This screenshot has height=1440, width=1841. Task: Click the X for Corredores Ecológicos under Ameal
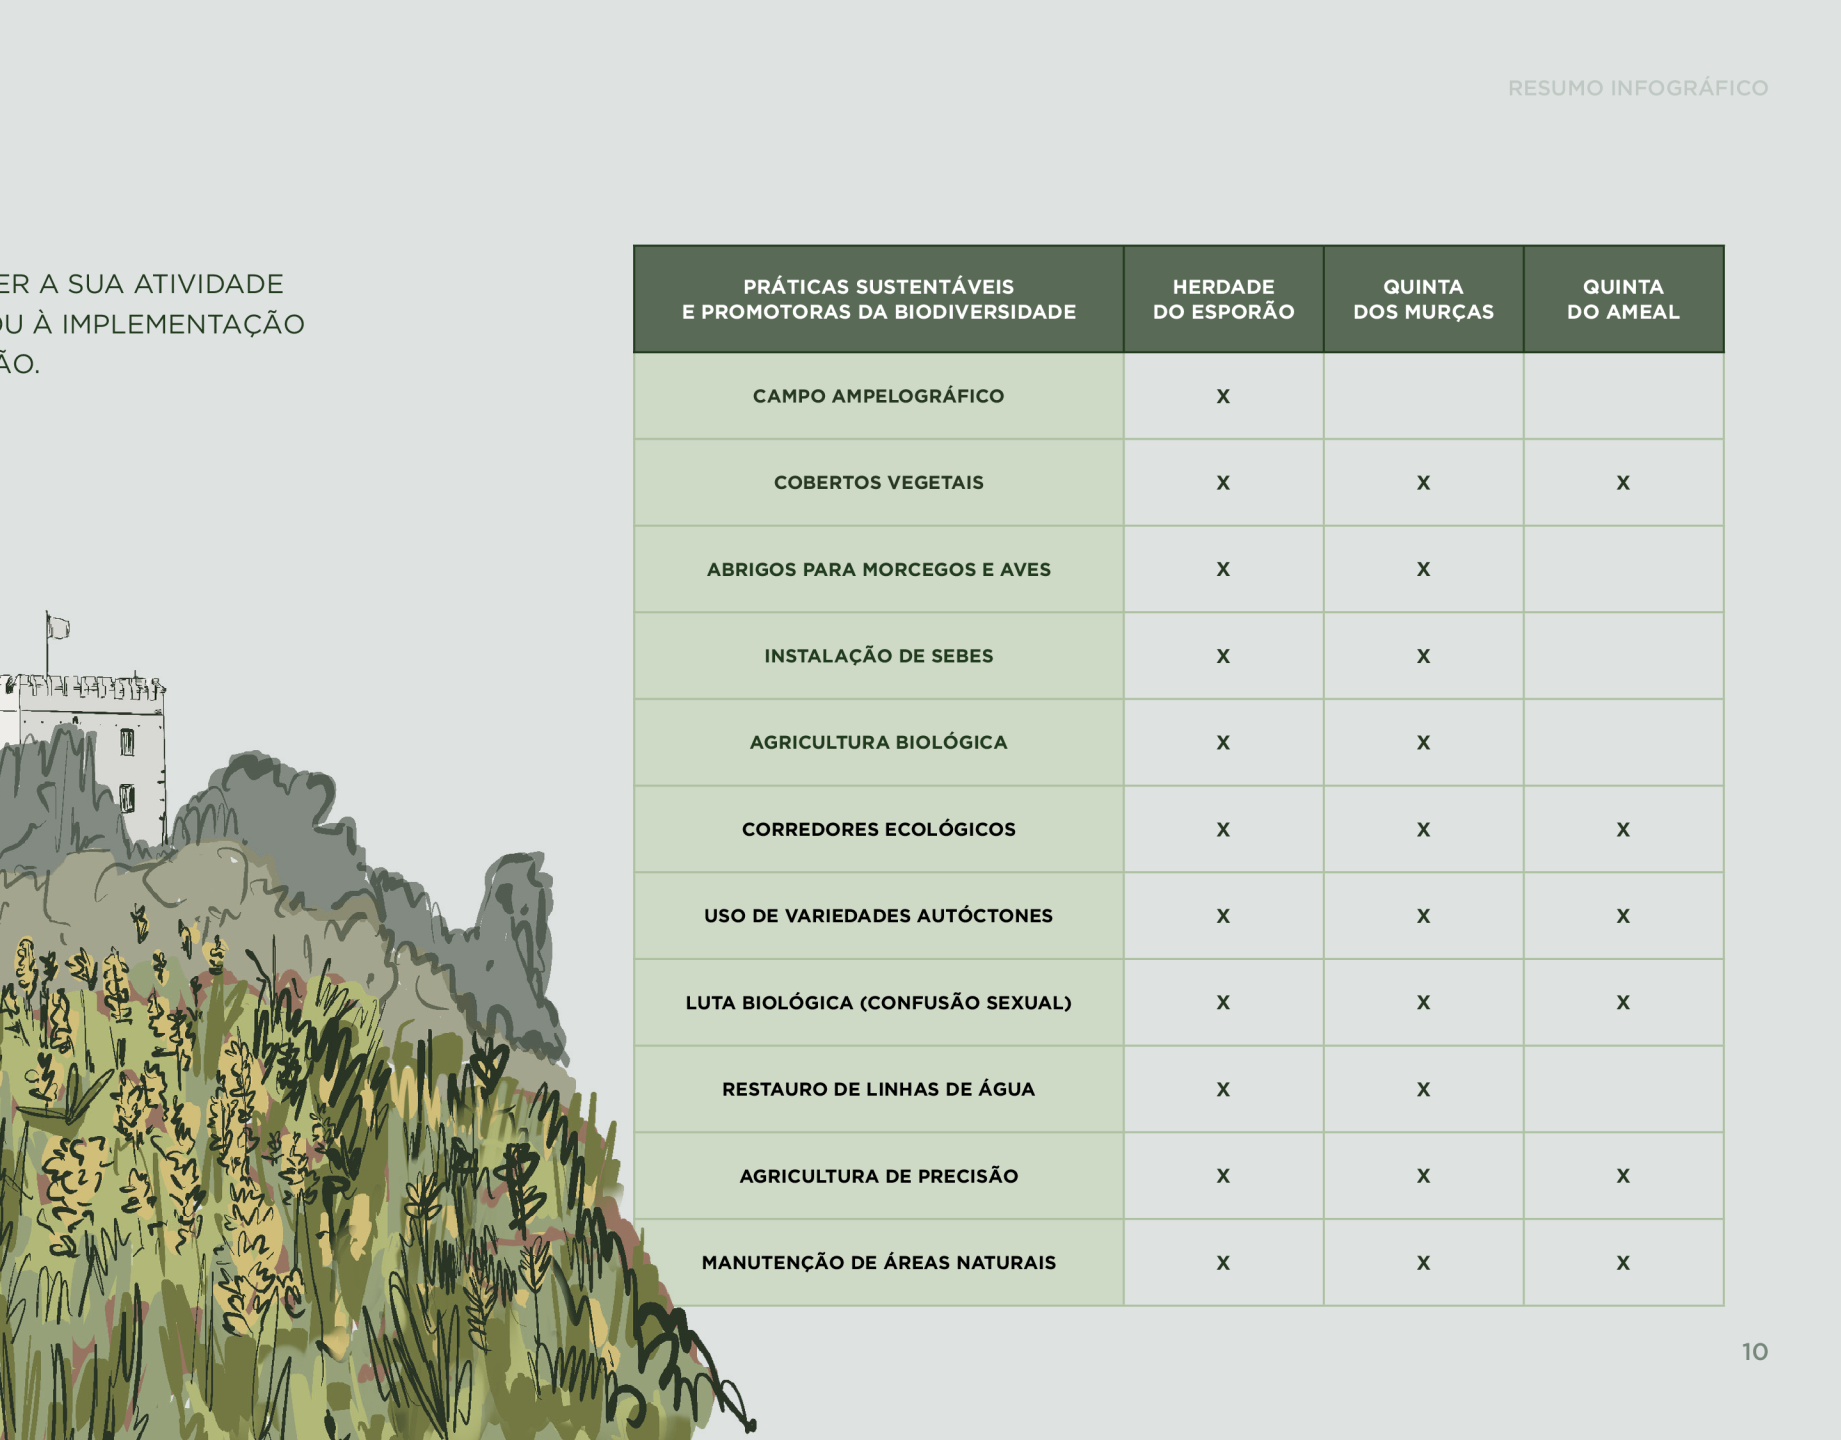1623,830
